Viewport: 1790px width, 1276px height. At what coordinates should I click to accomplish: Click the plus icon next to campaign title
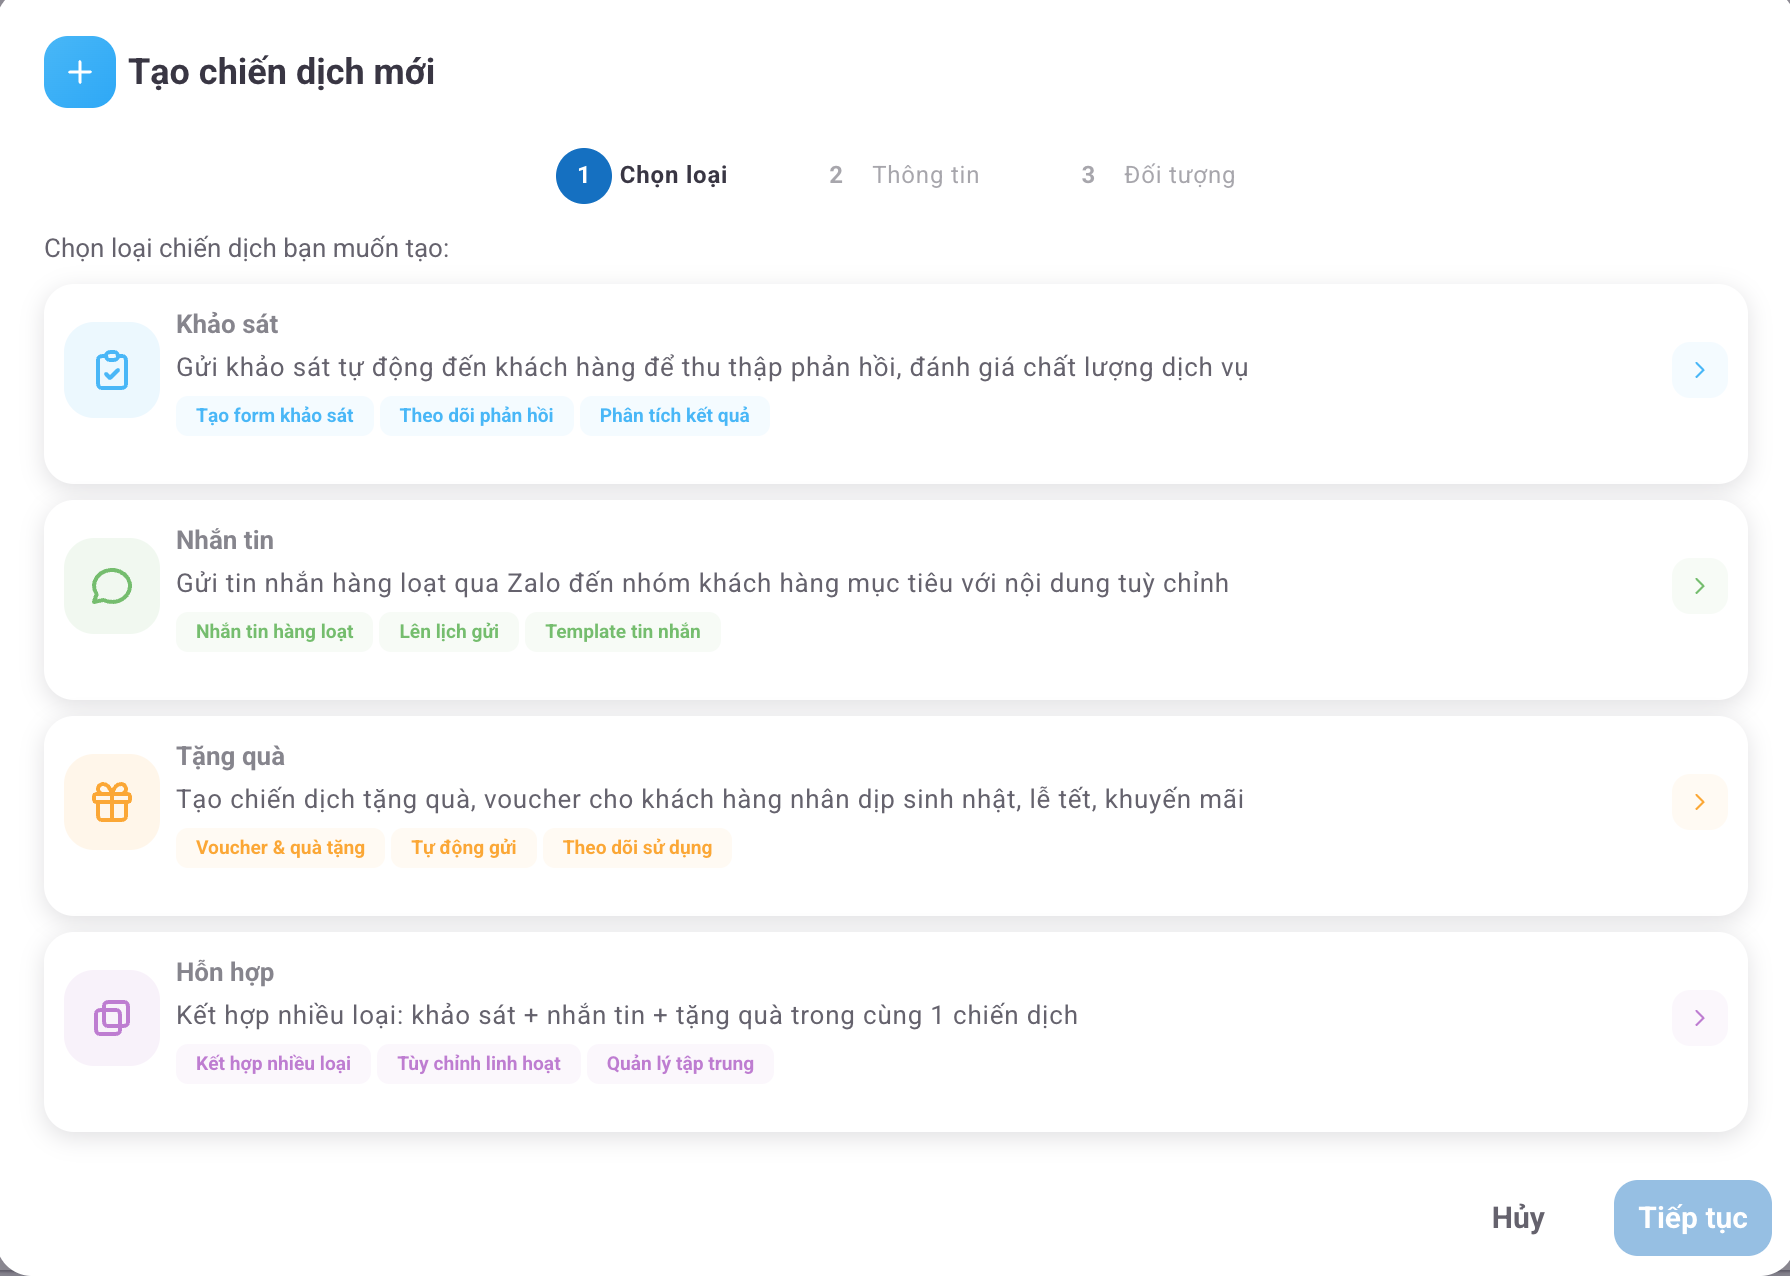pyautogui.click(x=79, y=71)
